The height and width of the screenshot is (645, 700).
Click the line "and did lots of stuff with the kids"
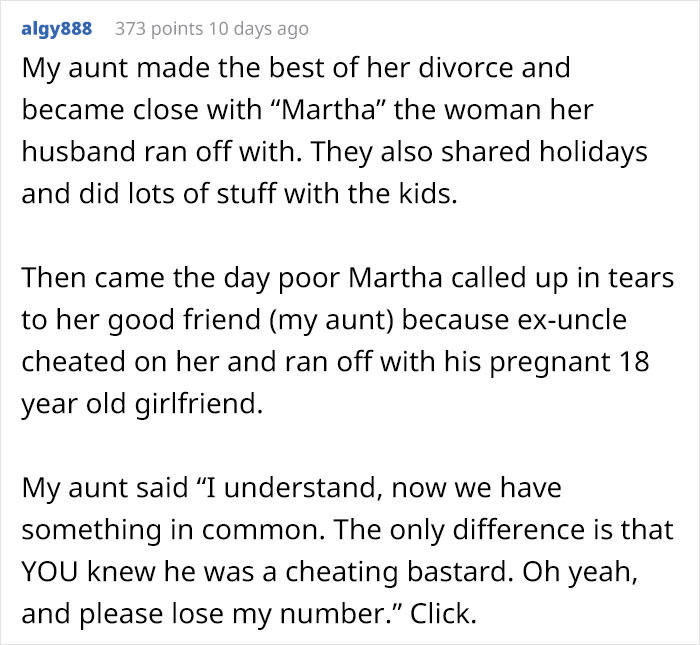click(239, 194)
